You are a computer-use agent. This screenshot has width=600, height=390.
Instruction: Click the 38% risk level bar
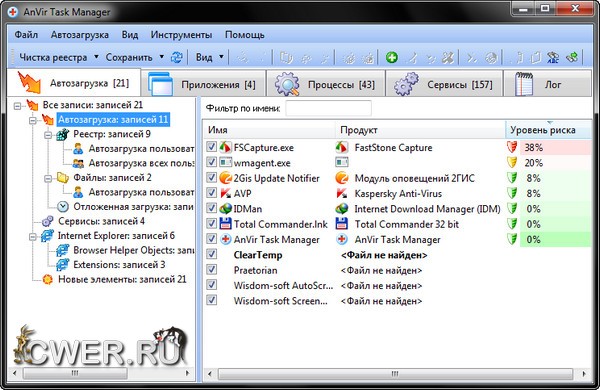pyautogui.click(x=556, y=147)
